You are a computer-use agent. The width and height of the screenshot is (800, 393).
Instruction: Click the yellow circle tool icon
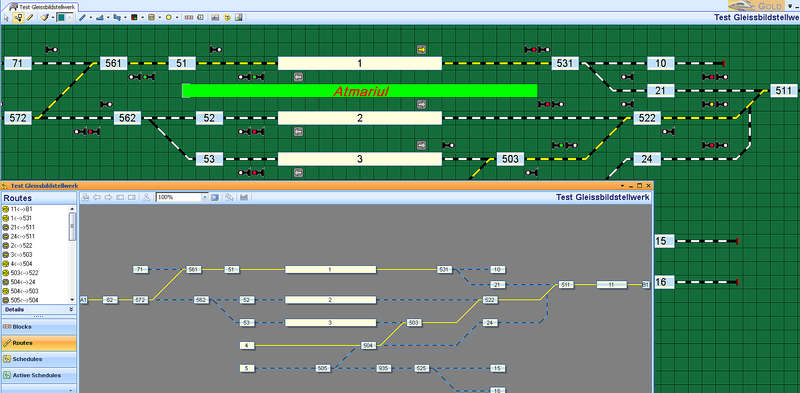coord(168,17)
